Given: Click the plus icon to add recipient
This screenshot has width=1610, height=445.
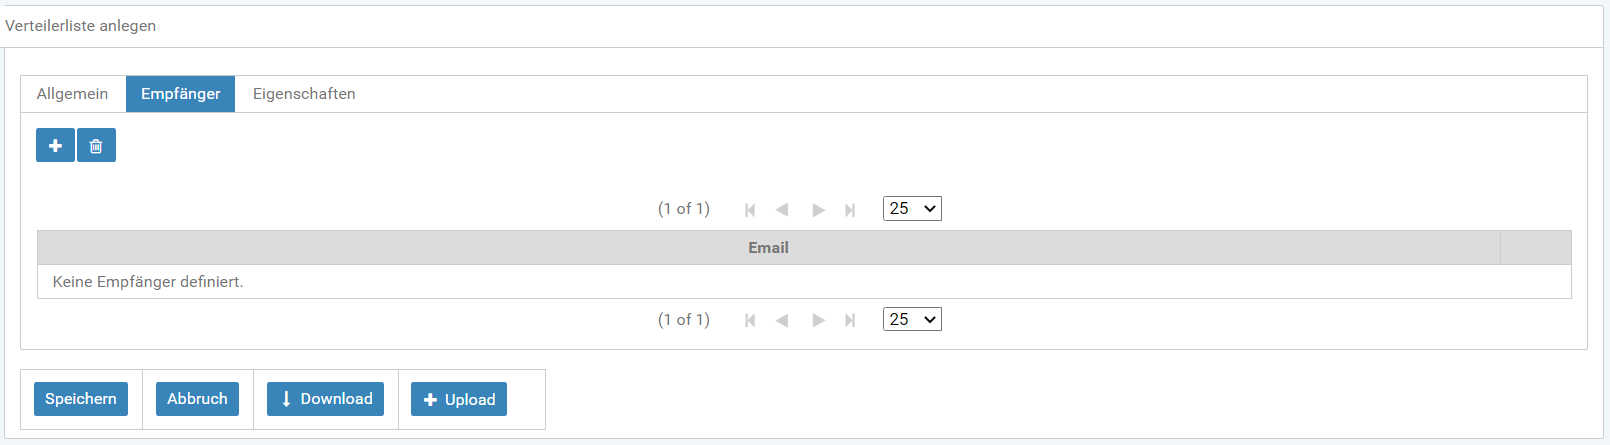Looking at the screenshot, I should [55, 146].
